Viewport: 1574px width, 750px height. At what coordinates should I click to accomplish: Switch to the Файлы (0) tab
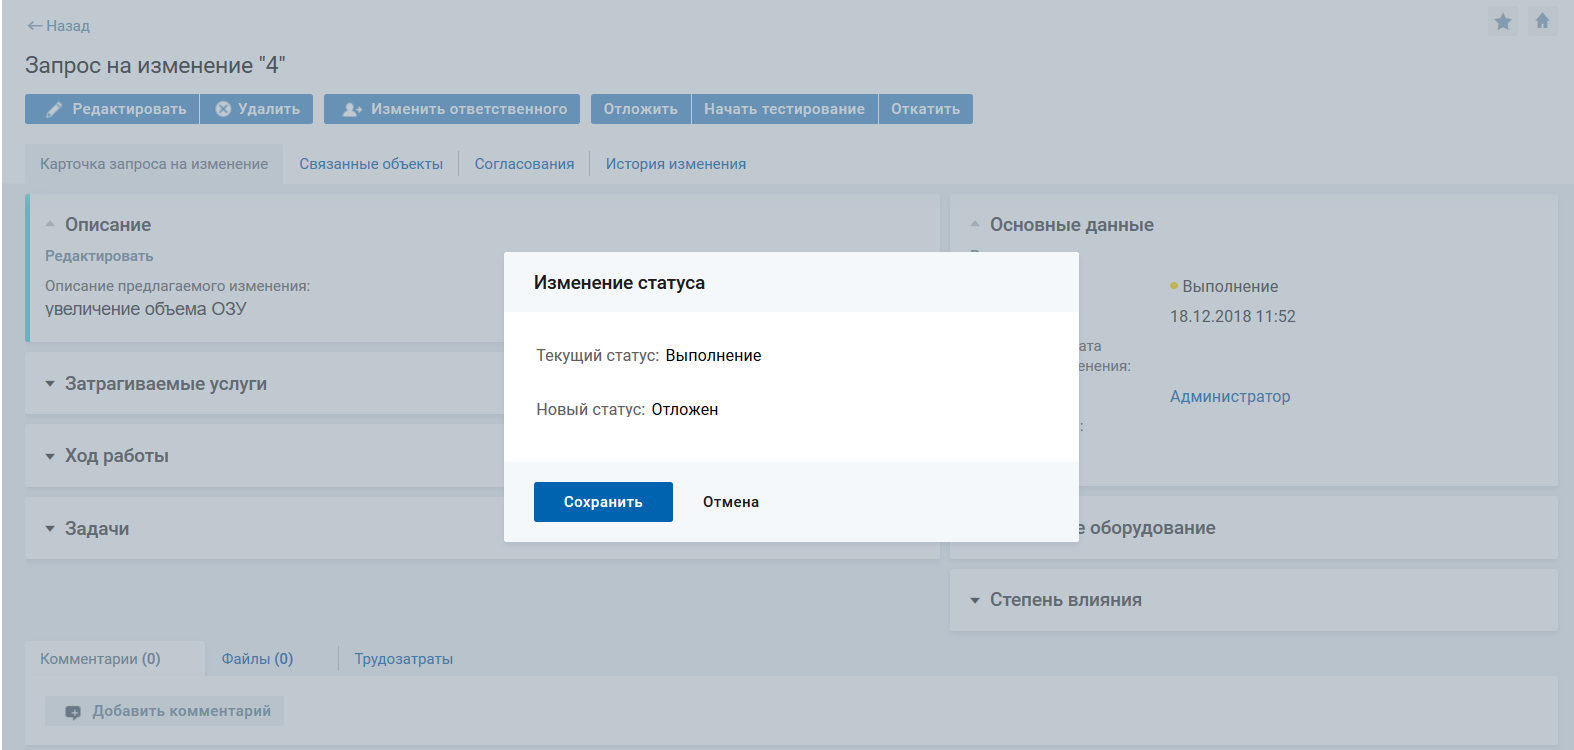tap(257, 659)
